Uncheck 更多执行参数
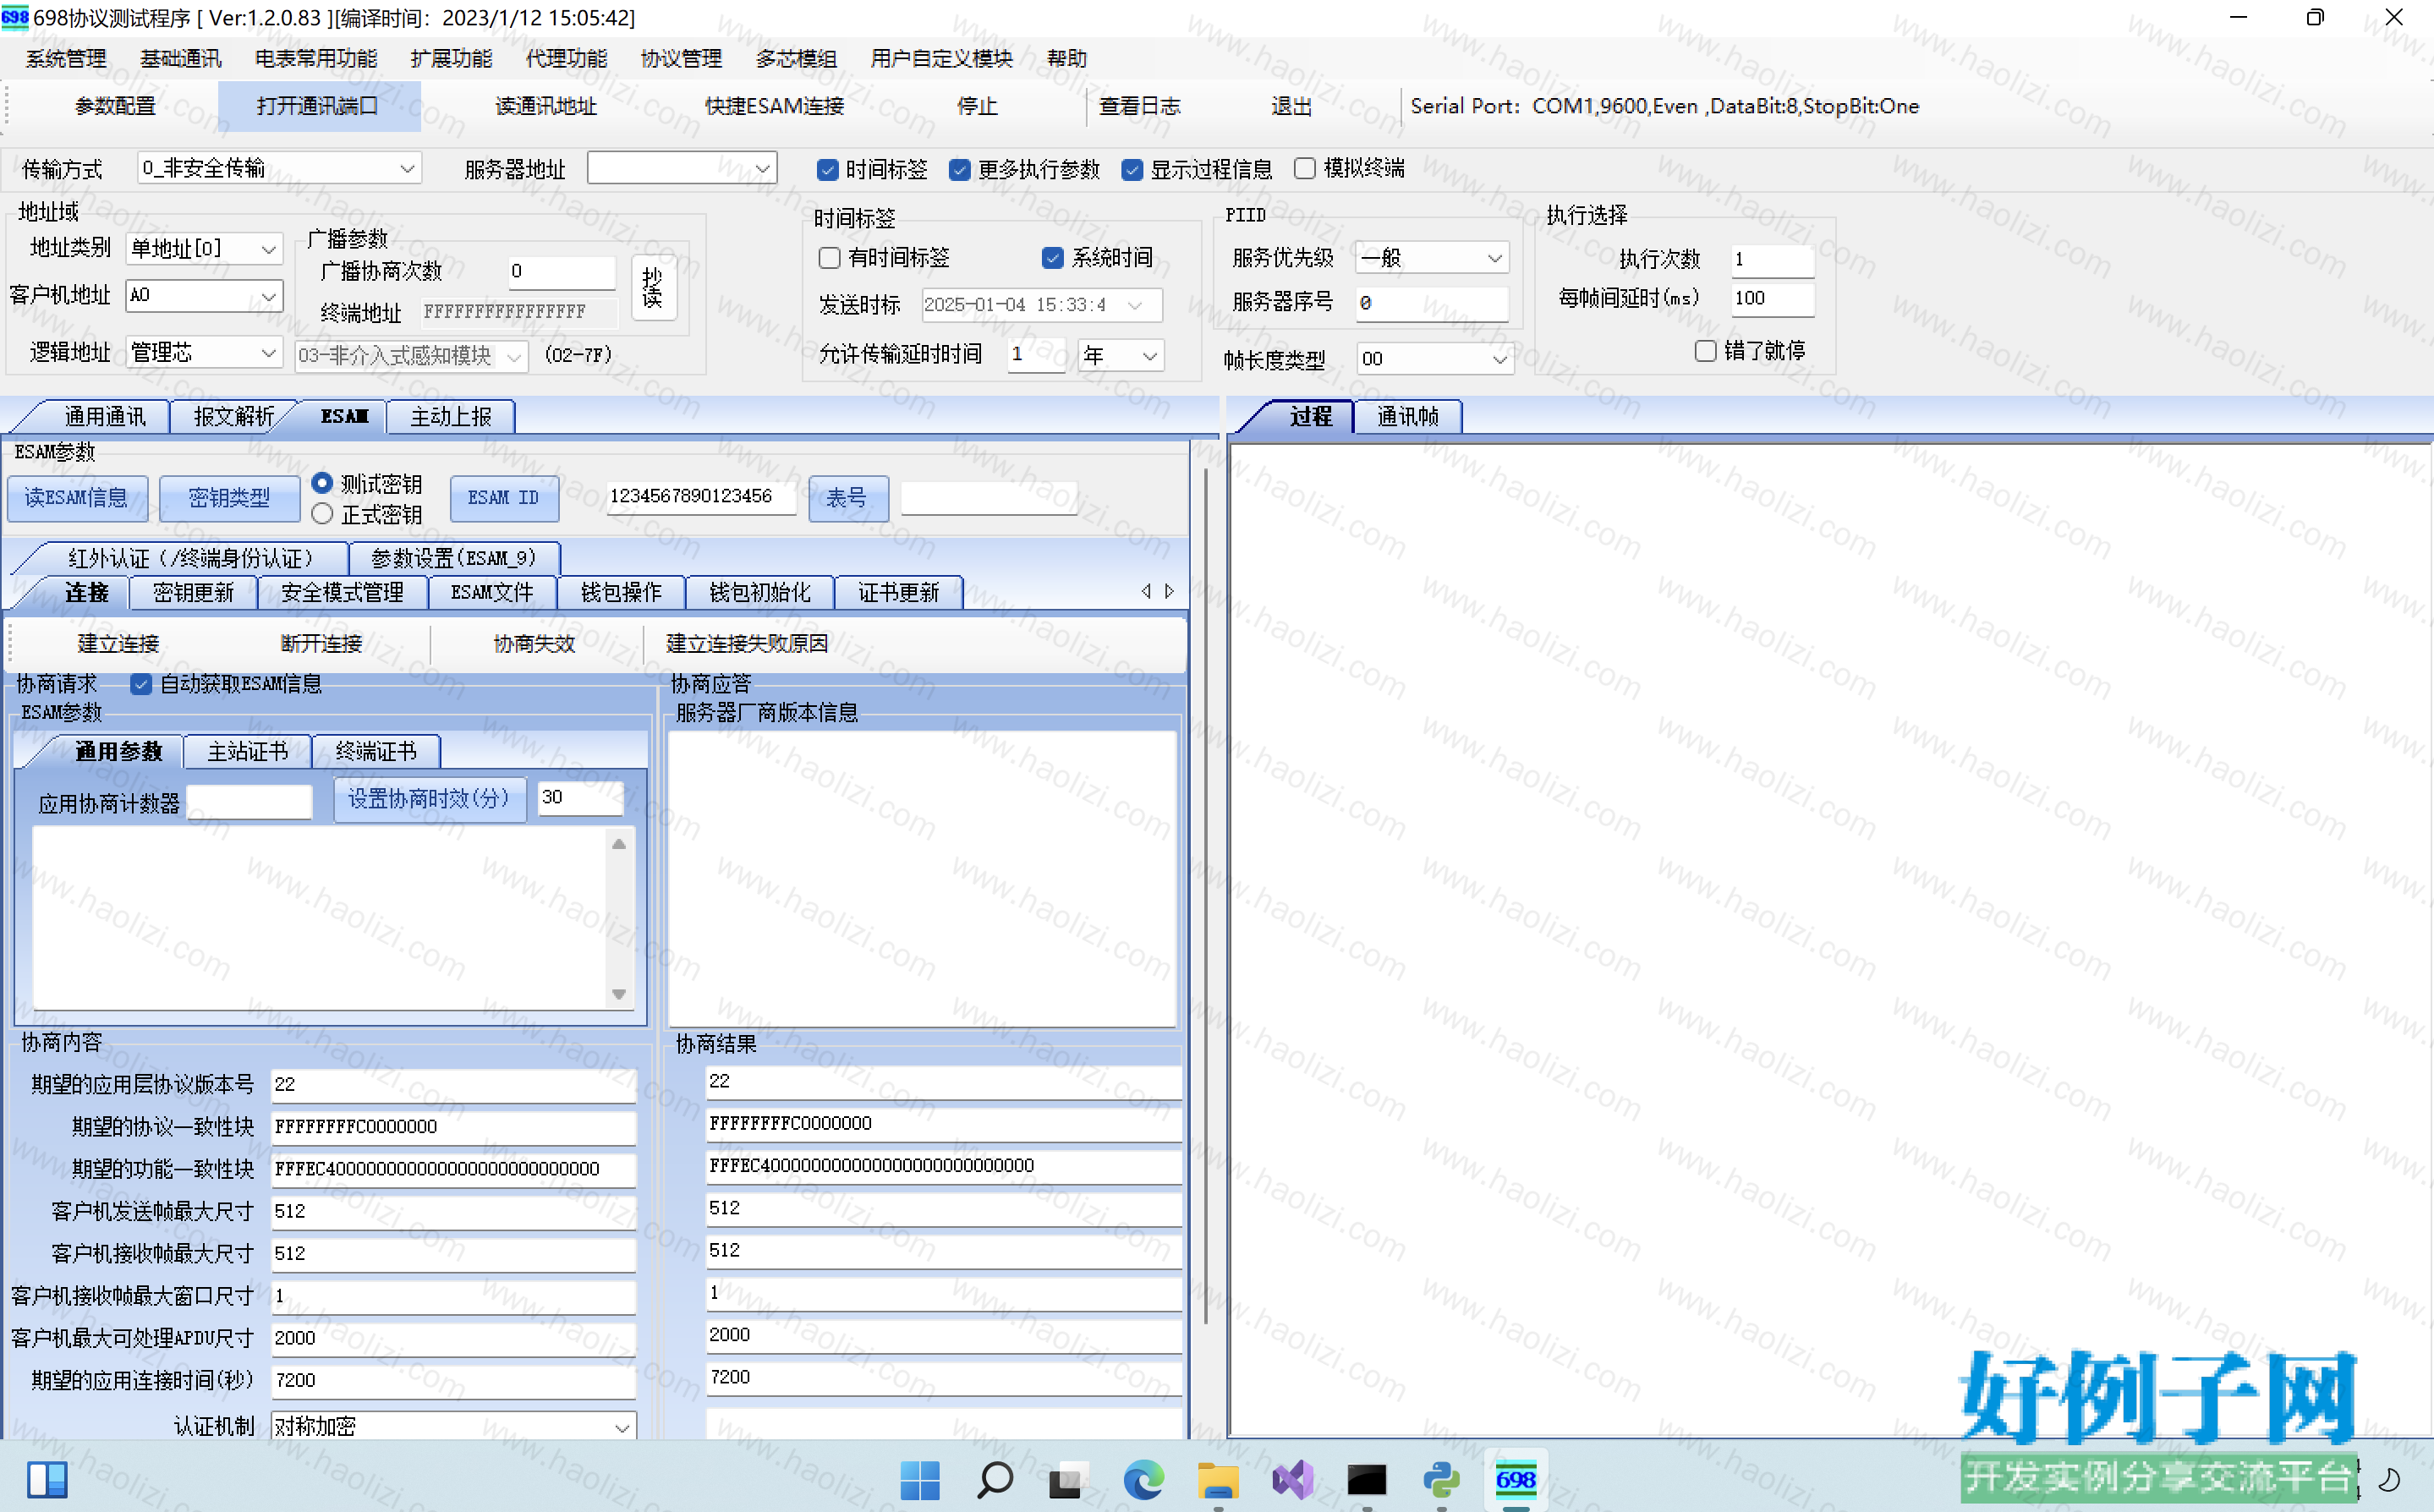Screen dimensions: 2434x1512 959,170
